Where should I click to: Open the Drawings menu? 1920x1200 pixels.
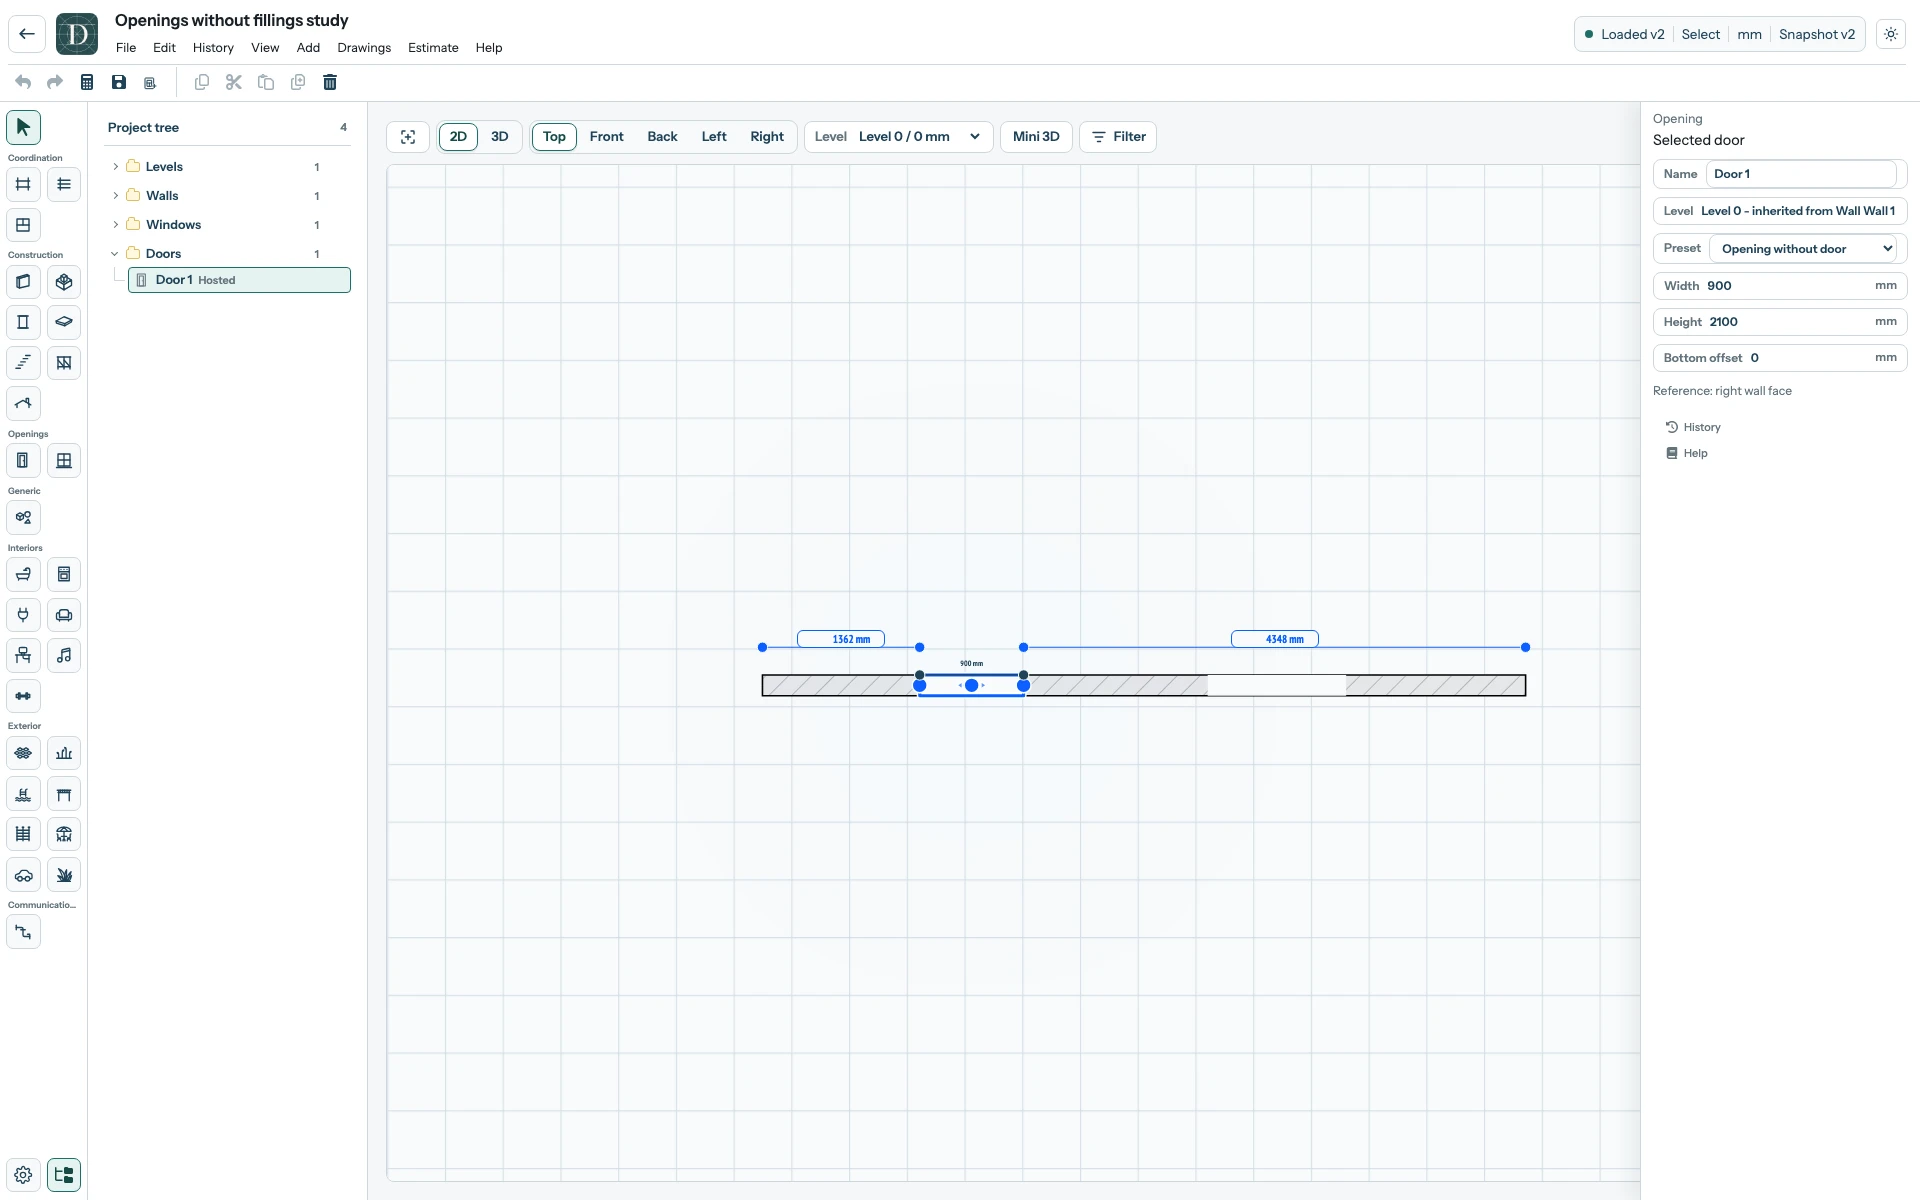coord(364,48)
